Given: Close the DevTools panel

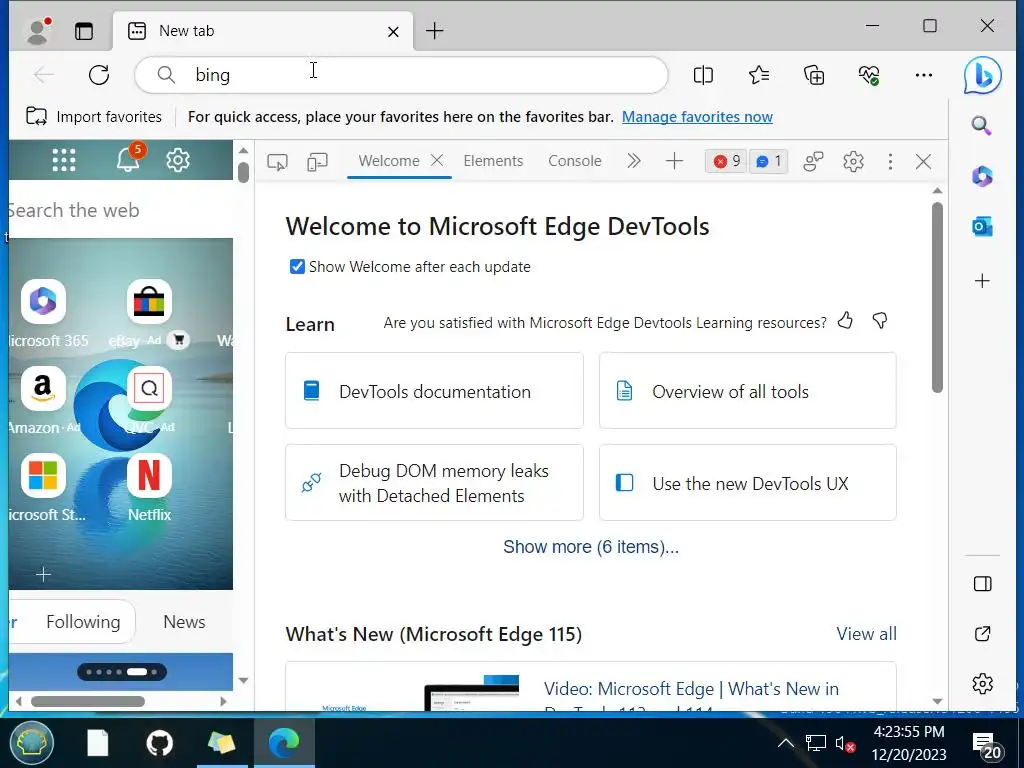Looking at the screenshot, I should (923, 161).
